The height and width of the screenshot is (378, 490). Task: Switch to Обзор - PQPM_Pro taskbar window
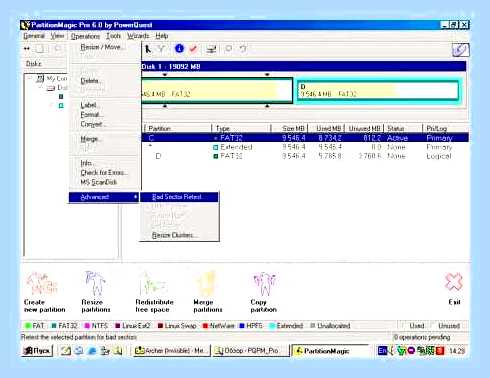[251, 351]
